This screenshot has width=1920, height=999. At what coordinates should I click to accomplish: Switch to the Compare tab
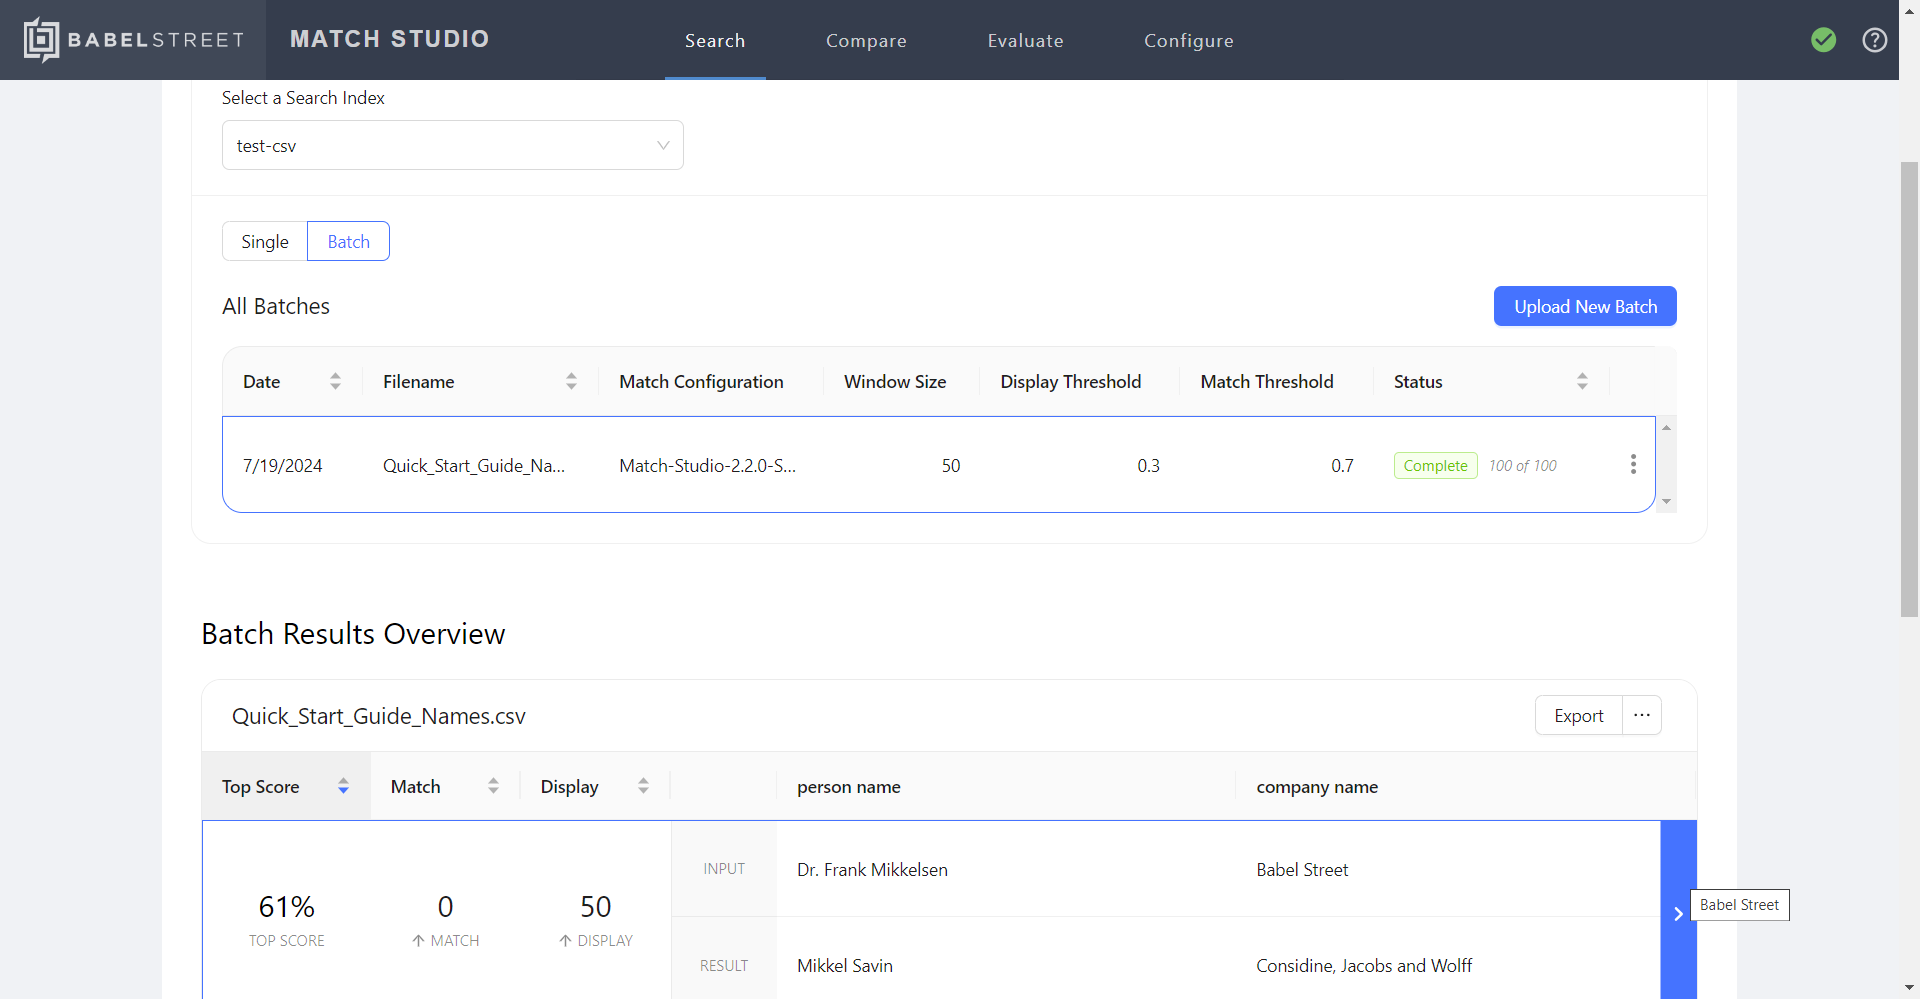(x=866, y=41)
